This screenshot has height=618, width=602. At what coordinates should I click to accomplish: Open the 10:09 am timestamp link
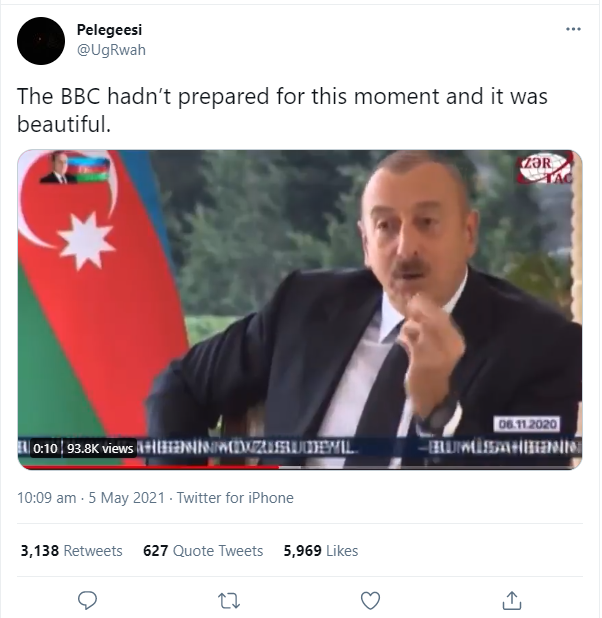click(x=47, y=498)
